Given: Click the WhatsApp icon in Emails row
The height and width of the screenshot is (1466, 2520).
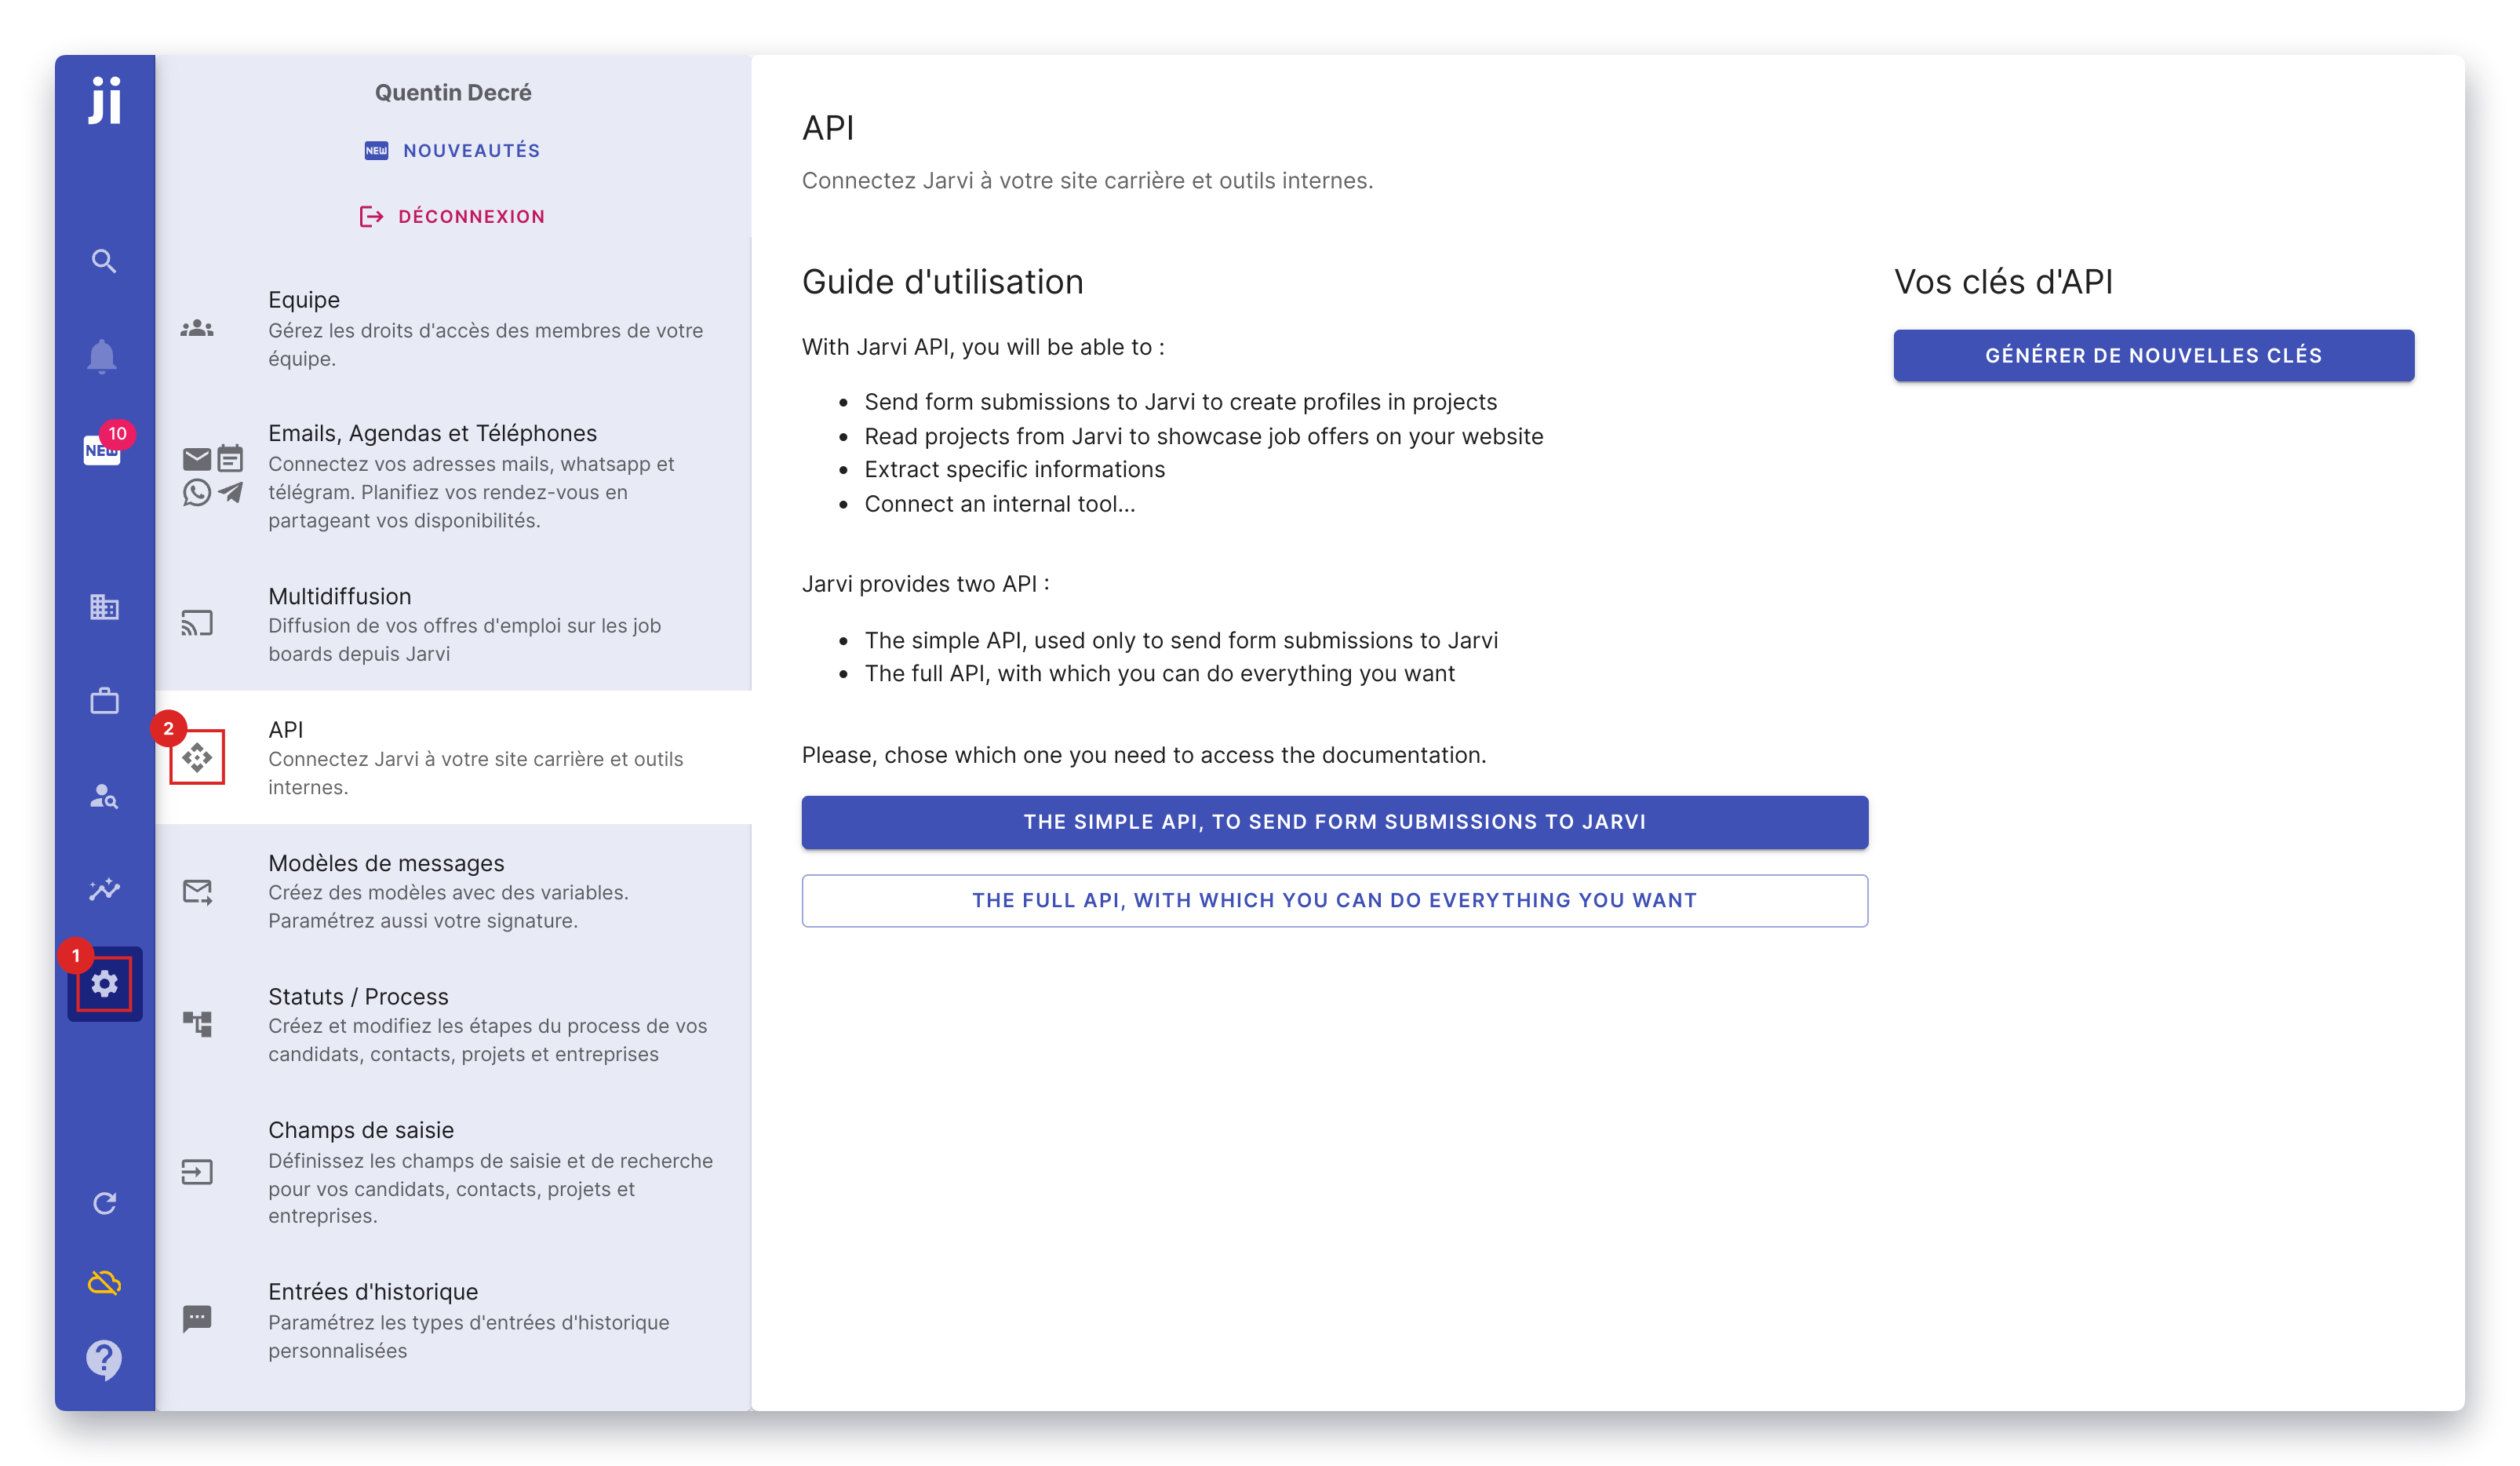Looking at the screenshot, I should point(197,493).
